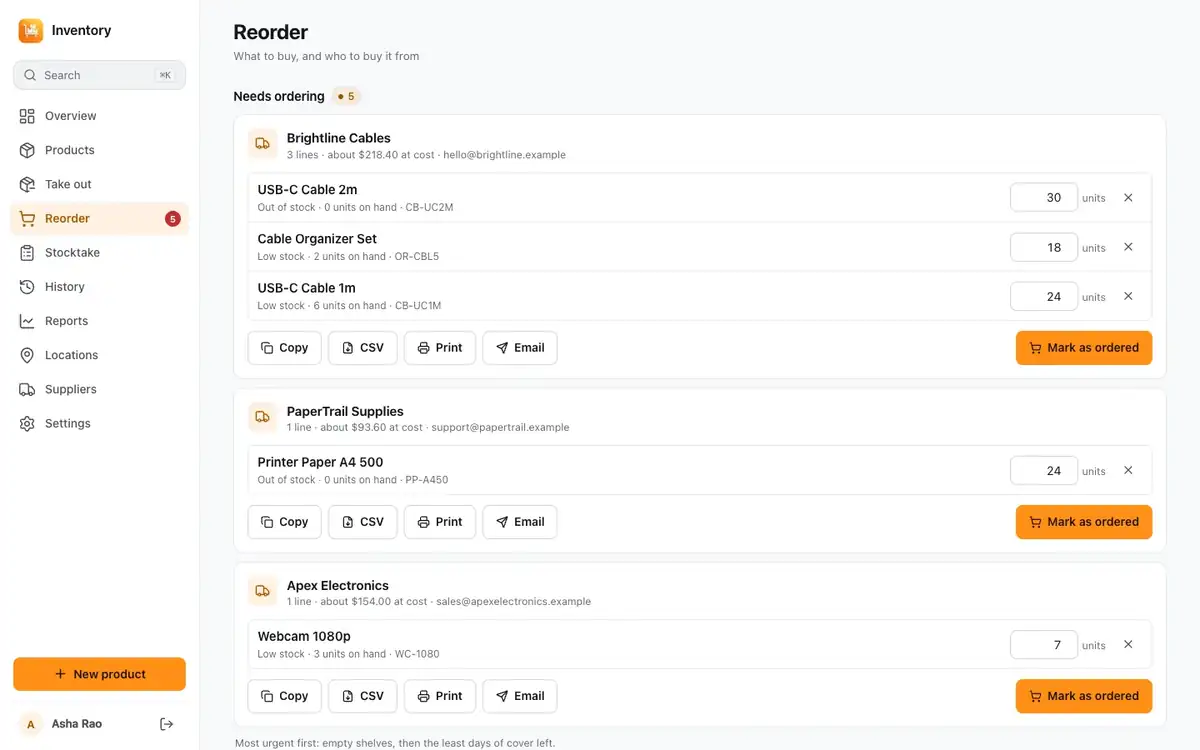Image resolution: width=1200 pixels, height=750 pixels.
Task: Click the Inventory app logo icon
Action: [x=31, y=31]
